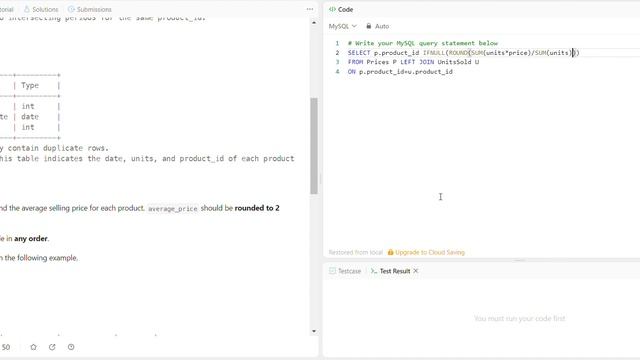Click the bold 'any order' text
Viewport: 640px width, 360px height.
31,238
